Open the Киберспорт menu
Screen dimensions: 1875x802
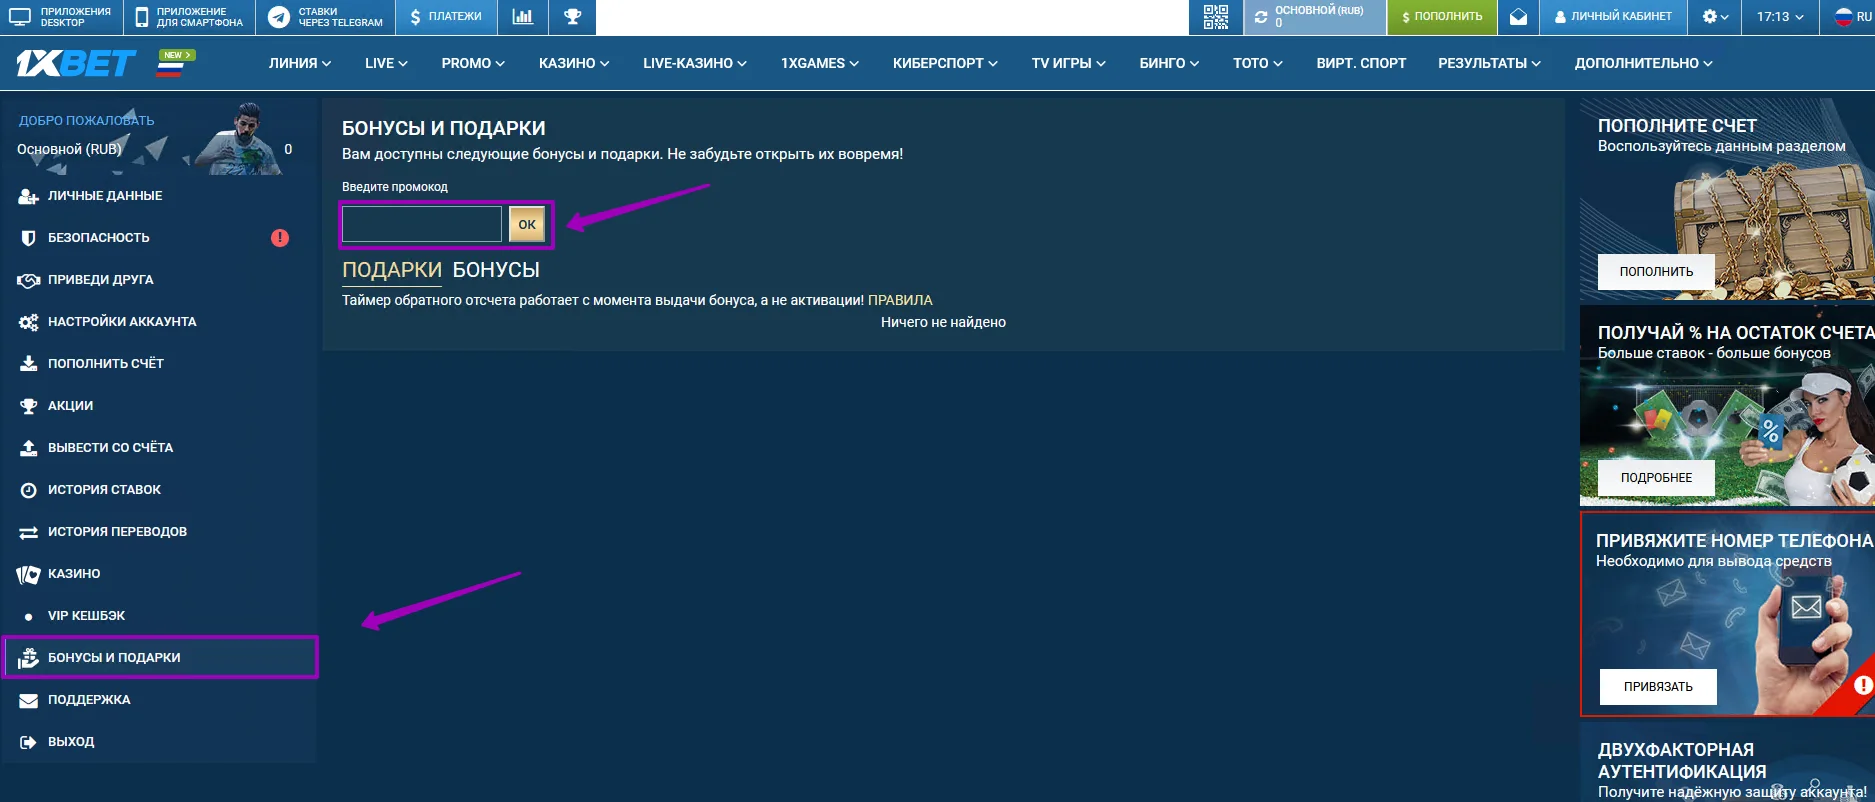tap(945, 63)
